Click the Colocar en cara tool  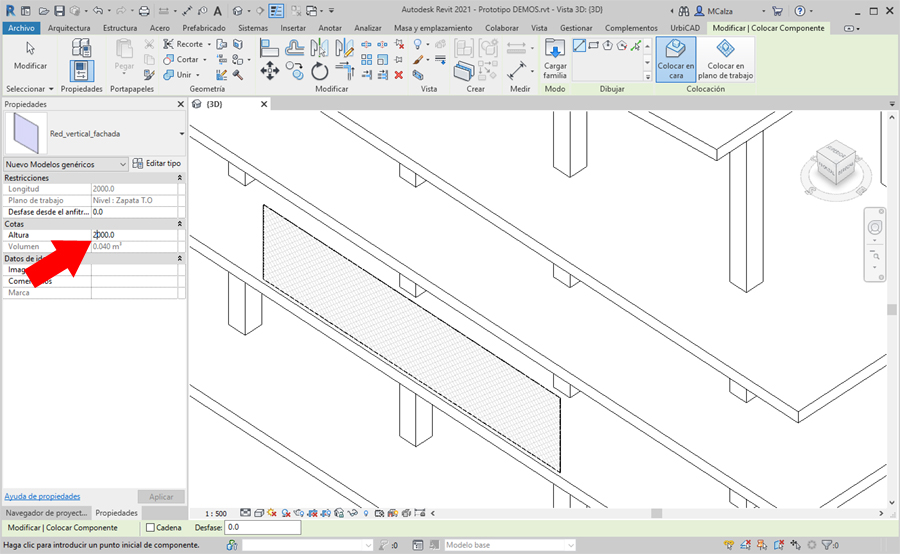pos(676,59)
